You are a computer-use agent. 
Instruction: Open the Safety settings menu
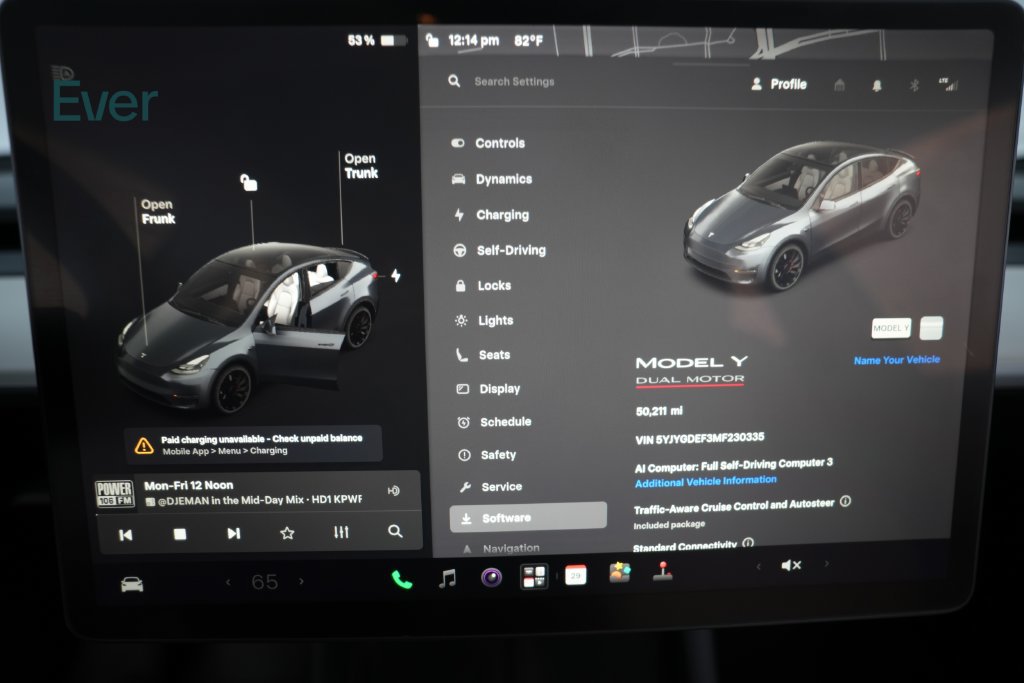[x=487, y=454]
